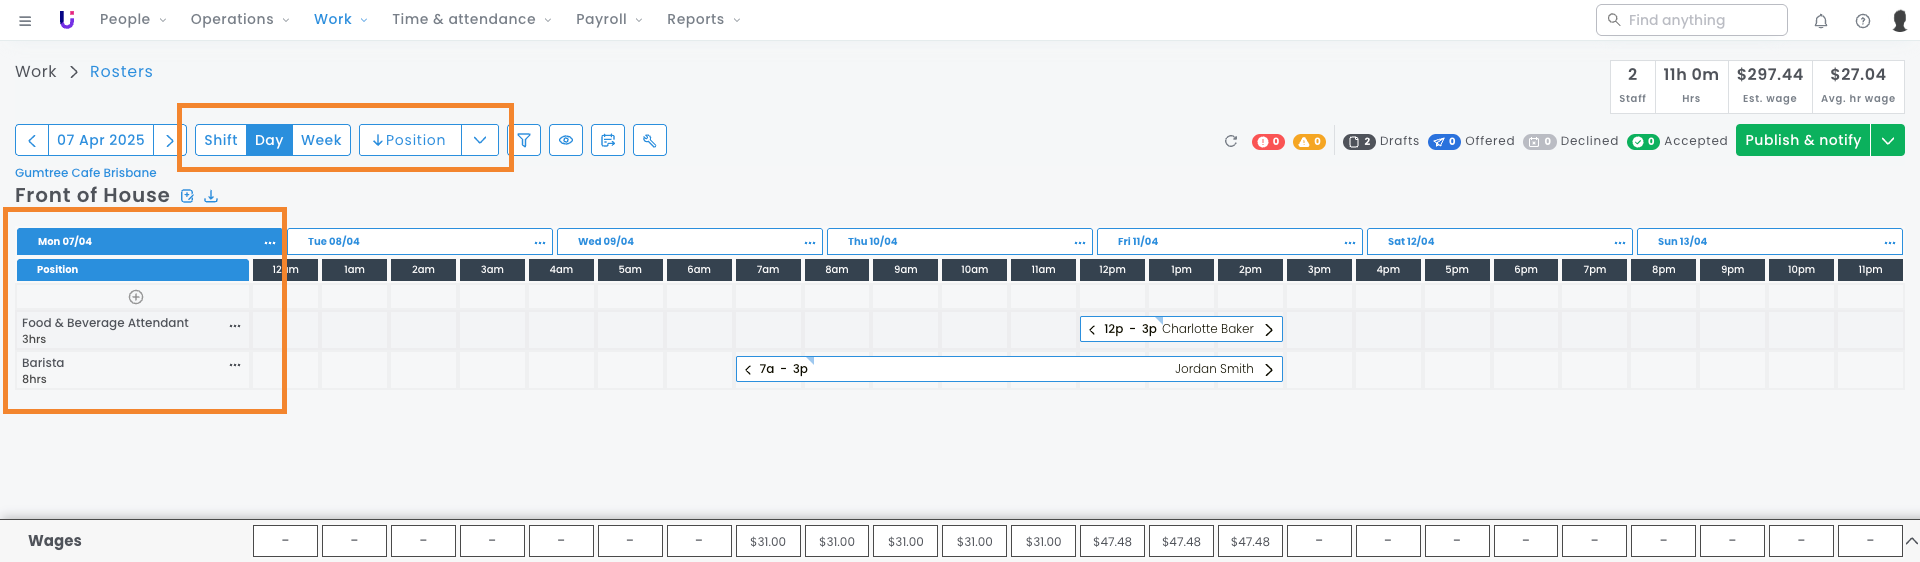The width and height of the screenshot is (1920, 562).
Task: Click the download icon beside Front of House
Action: pos(211,196)
